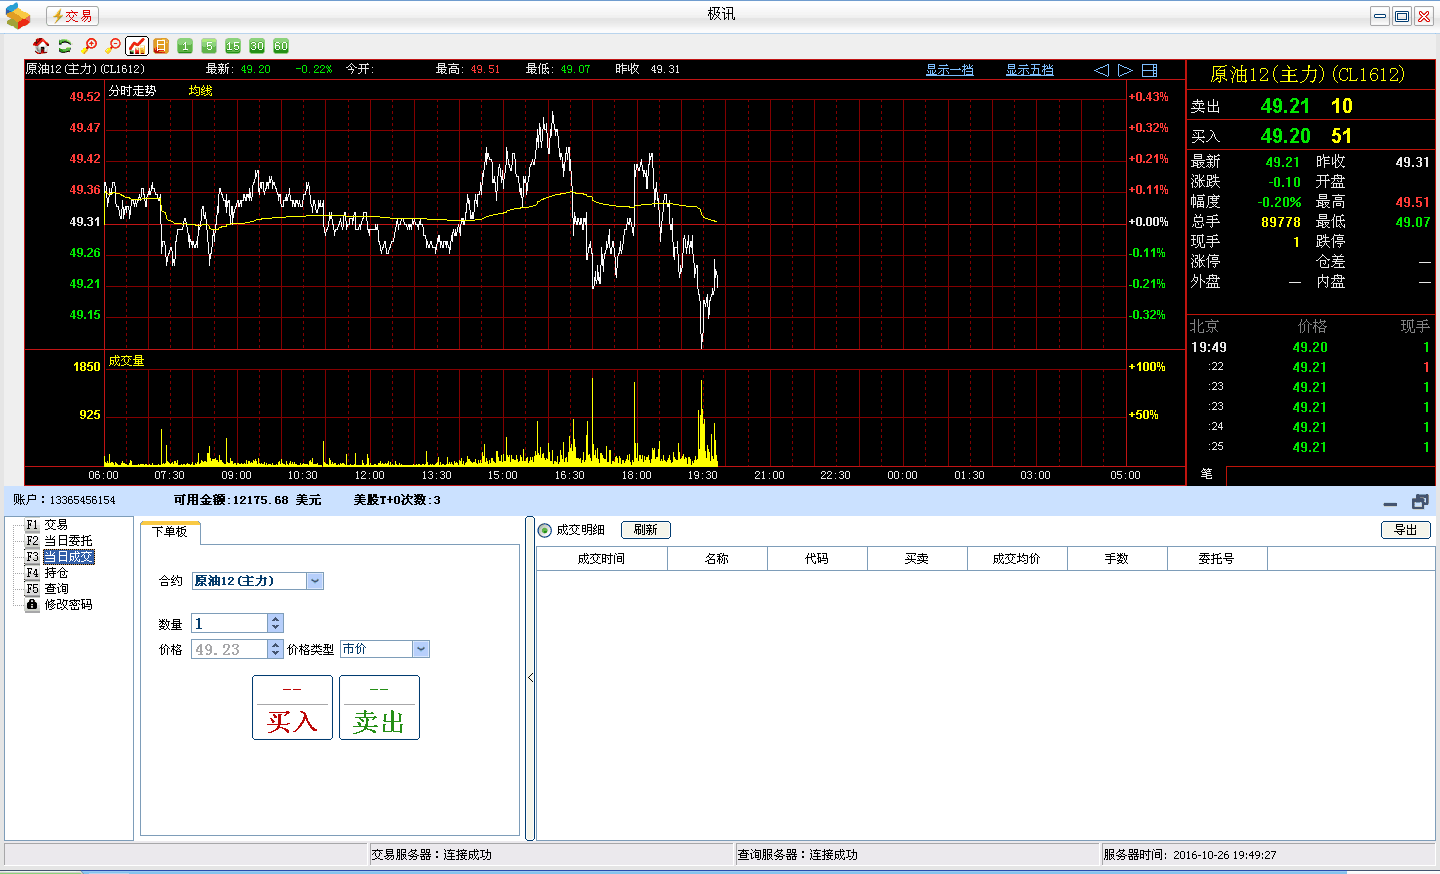This screenshot has height=874, width=1440.
Task: Select the 1-minute period button
Action: pyautogui.click(x=185, y=46)
